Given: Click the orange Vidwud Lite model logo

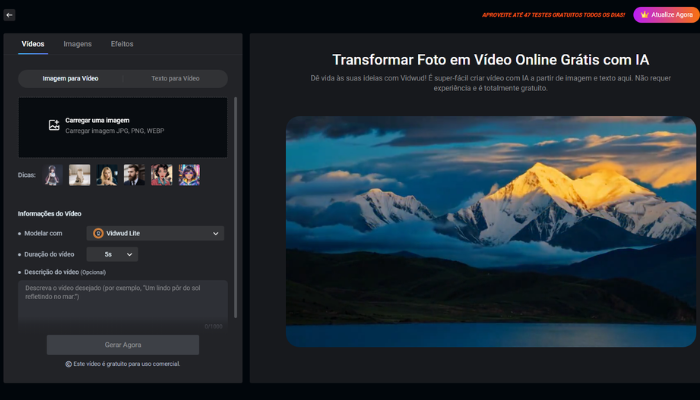Looking at the screenshot, I should pos(98,233).
